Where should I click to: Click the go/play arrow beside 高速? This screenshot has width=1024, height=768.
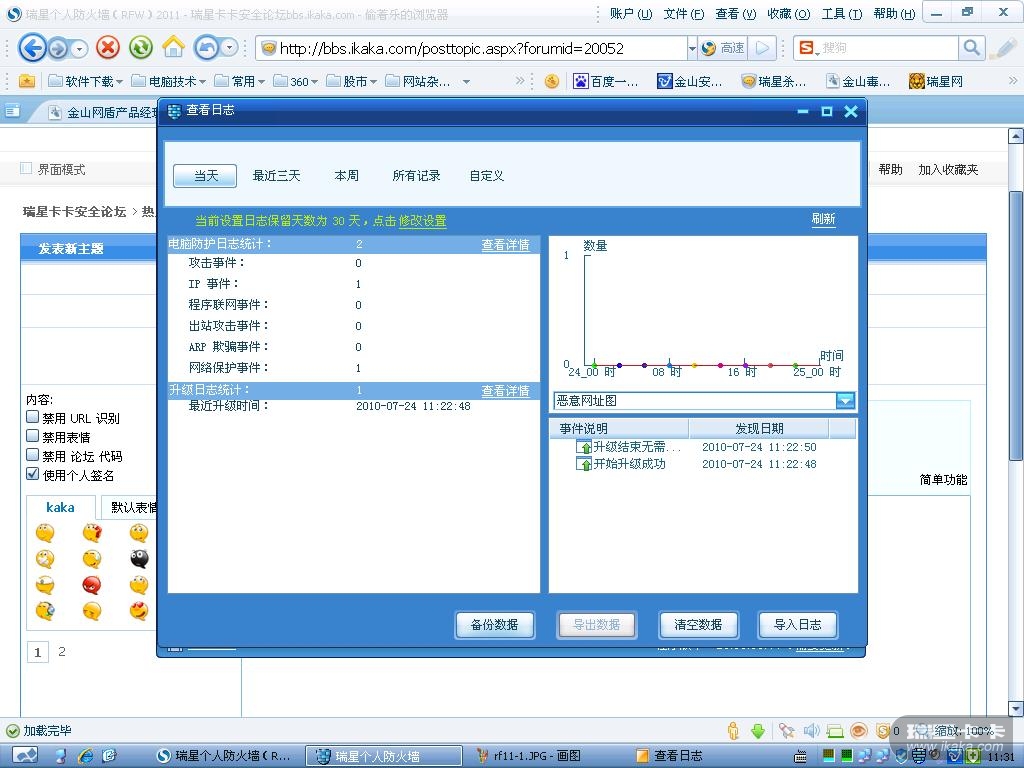click(x=761, y=48)
